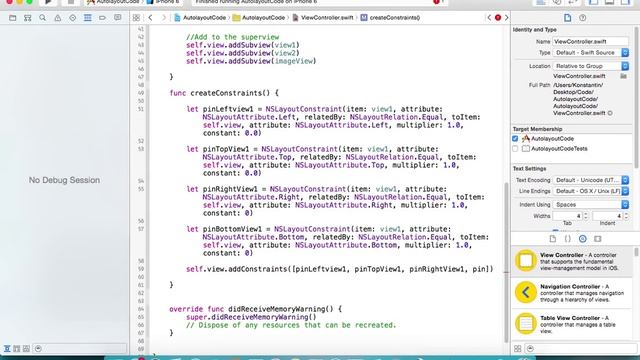Click the object library filter field
The height and width of the screenshot is (360, 640).
[580, 349]
